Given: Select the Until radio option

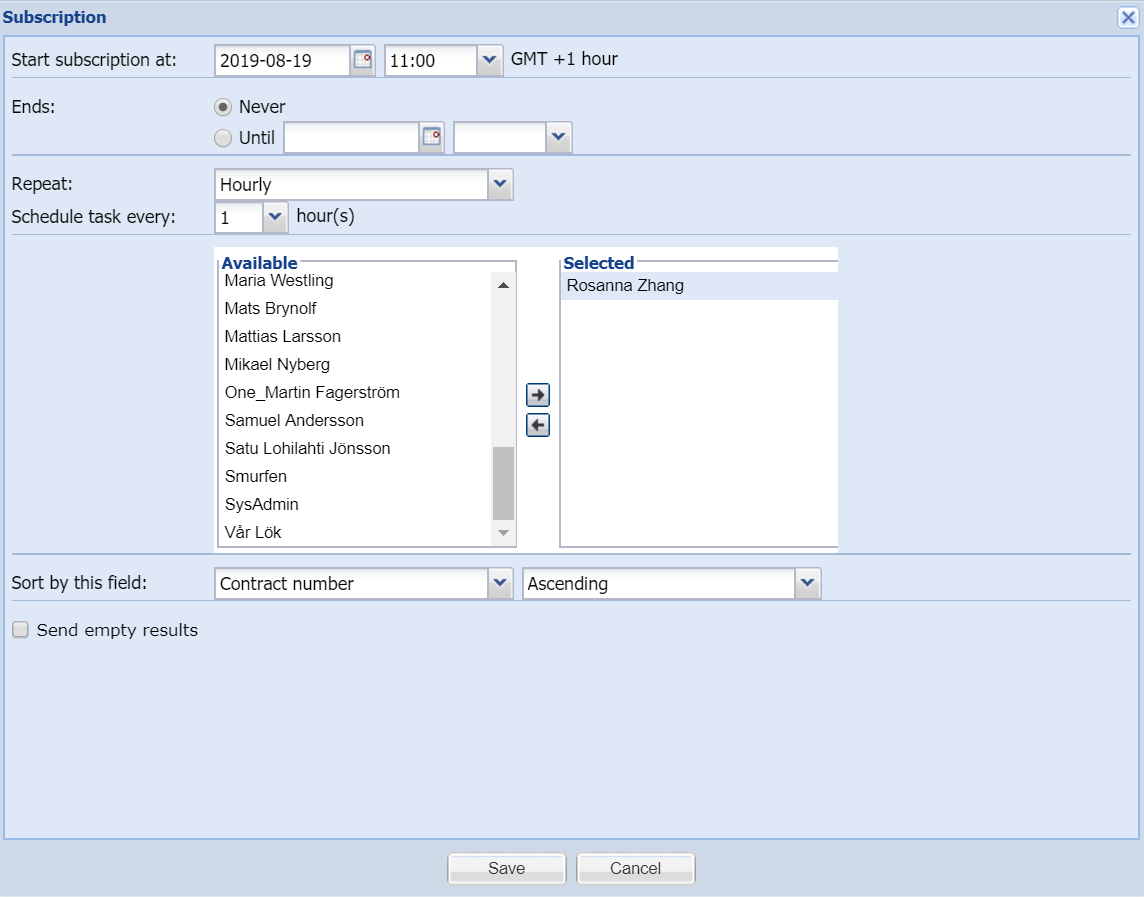Looking at the screenshot, I should coord(223,138).
